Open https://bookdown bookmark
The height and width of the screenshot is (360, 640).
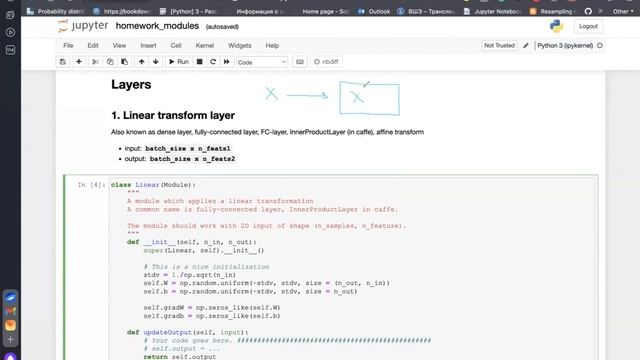pyautogui.click(x=122, y=11)
